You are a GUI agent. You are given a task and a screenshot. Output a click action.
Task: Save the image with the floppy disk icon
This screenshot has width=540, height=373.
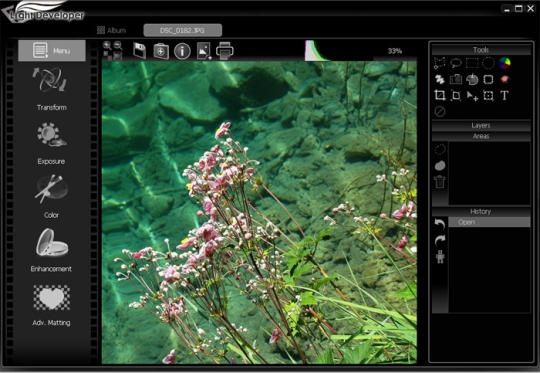pos(139,51)
